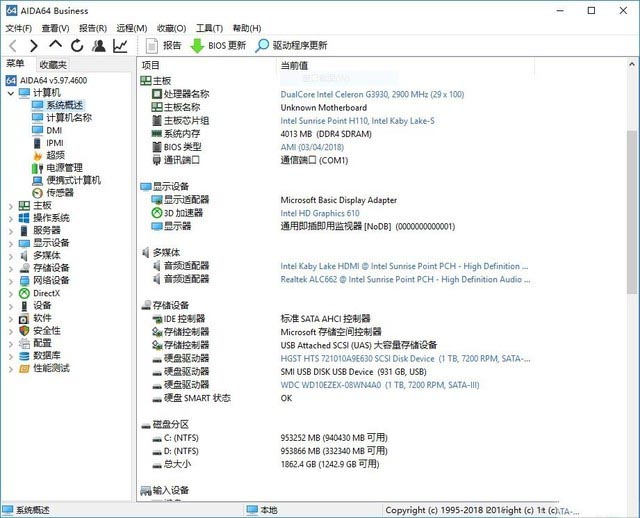Open the graph chart toolbar icon
The height and width of the screenshot is (518, 640).
[x=120, y=46]
